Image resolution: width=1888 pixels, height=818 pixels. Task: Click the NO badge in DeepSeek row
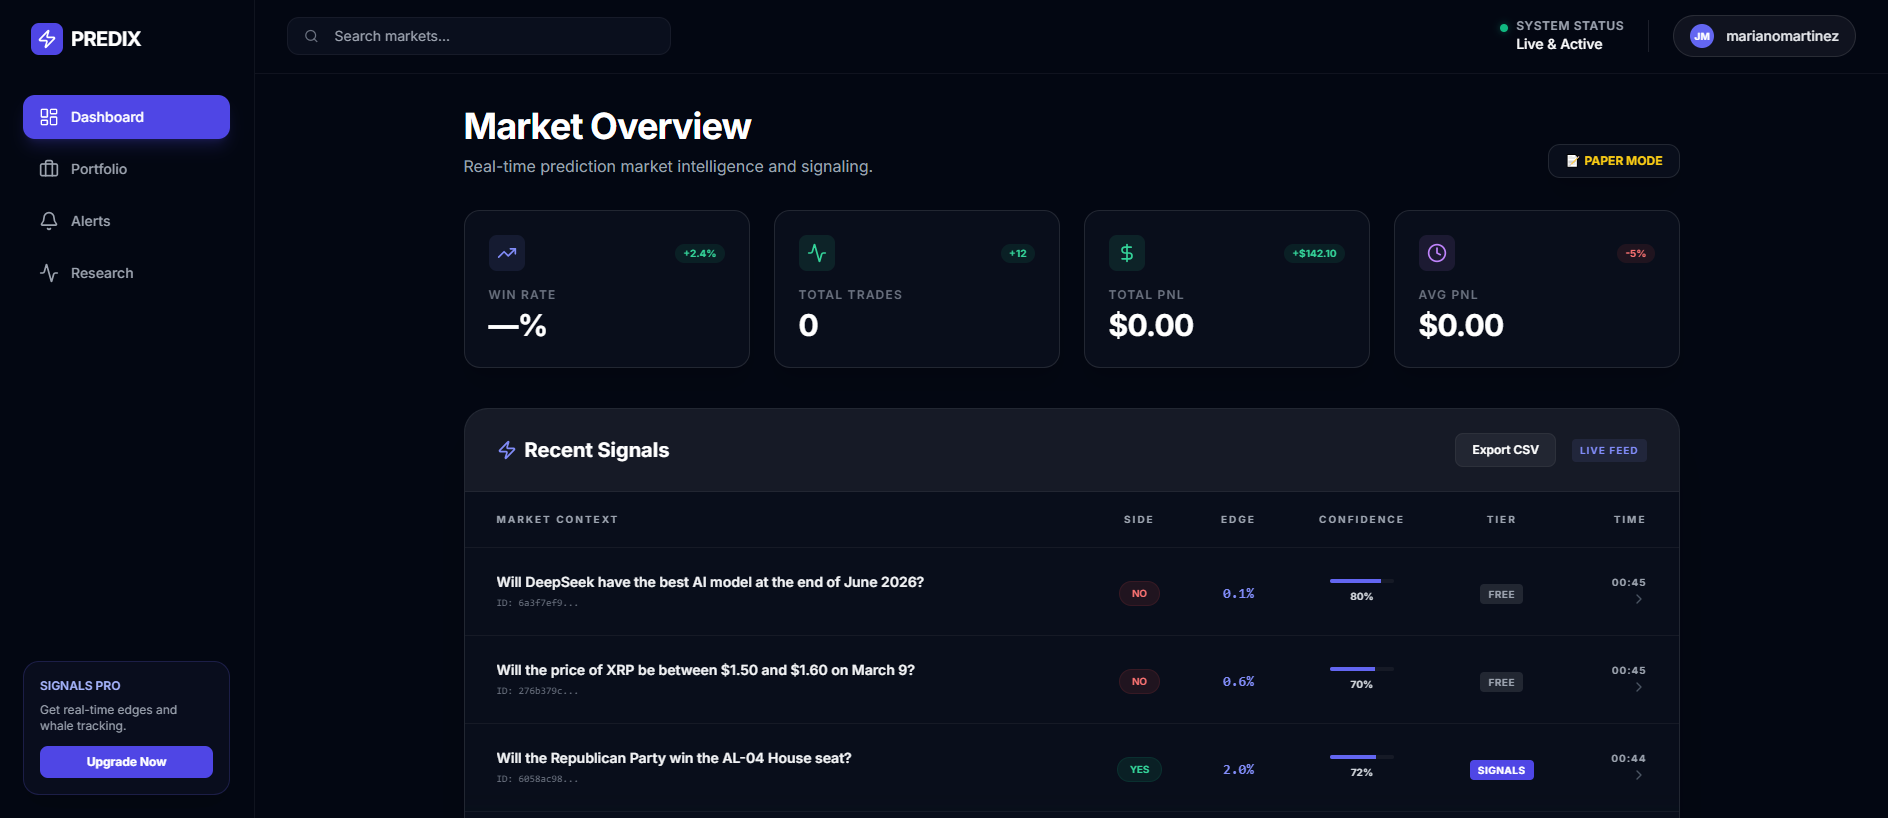tap(1139, 594)
